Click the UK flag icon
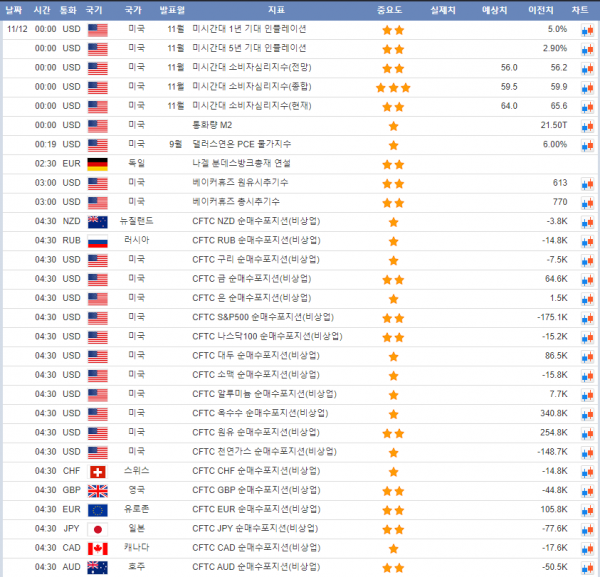The height and width of the screenshot is (577, 600). pos(98,491)
